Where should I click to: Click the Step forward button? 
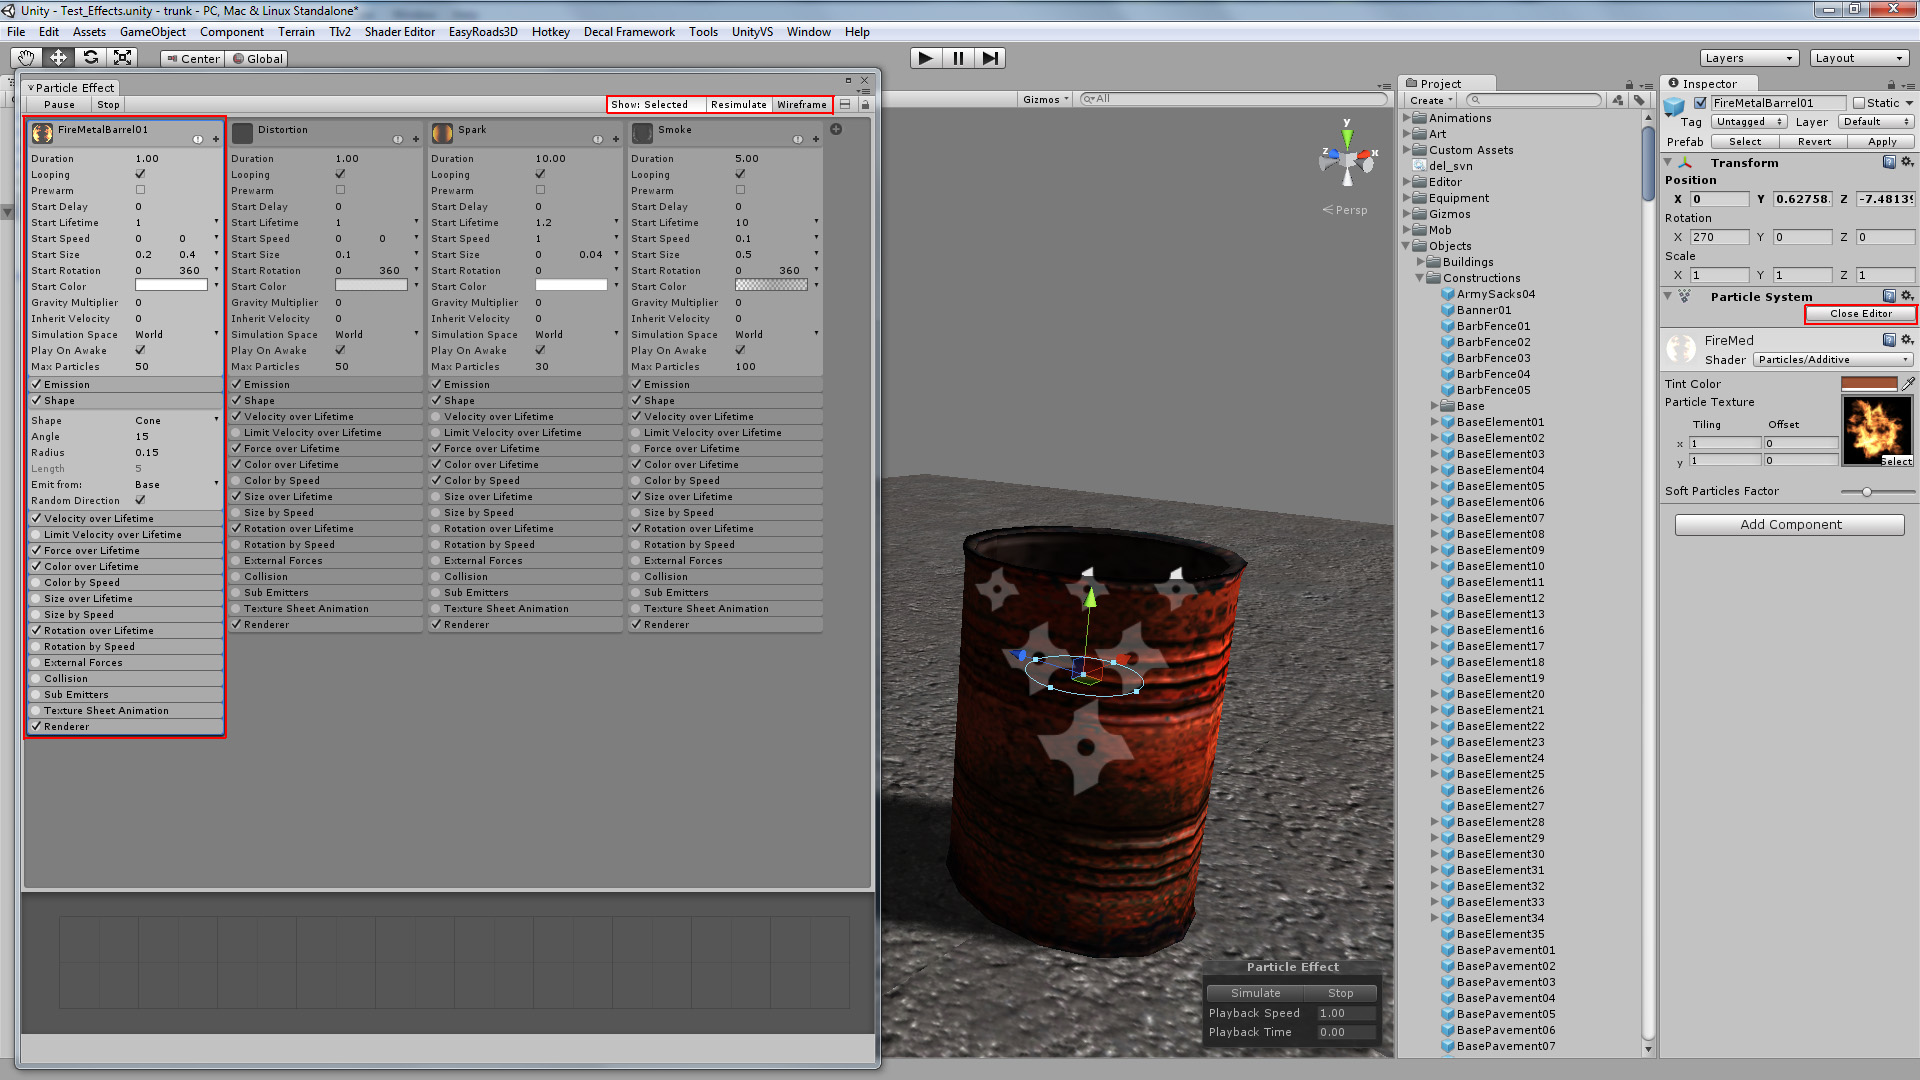(x=990, y=58)
